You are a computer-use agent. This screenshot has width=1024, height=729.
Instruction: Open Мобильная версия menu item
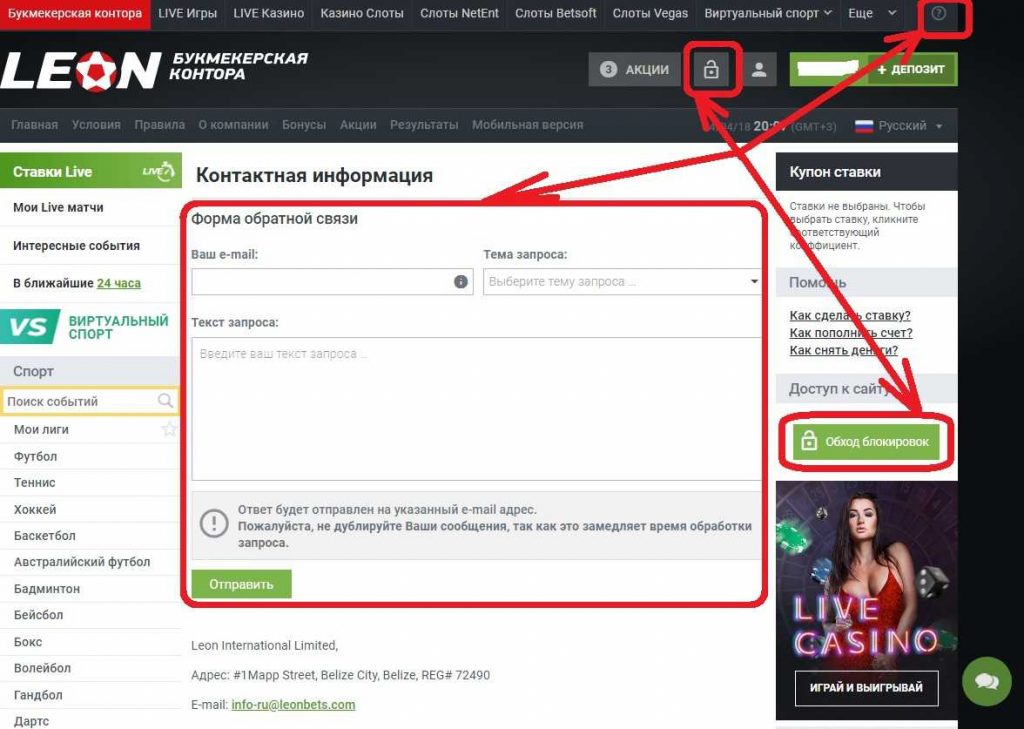[528, 125]
